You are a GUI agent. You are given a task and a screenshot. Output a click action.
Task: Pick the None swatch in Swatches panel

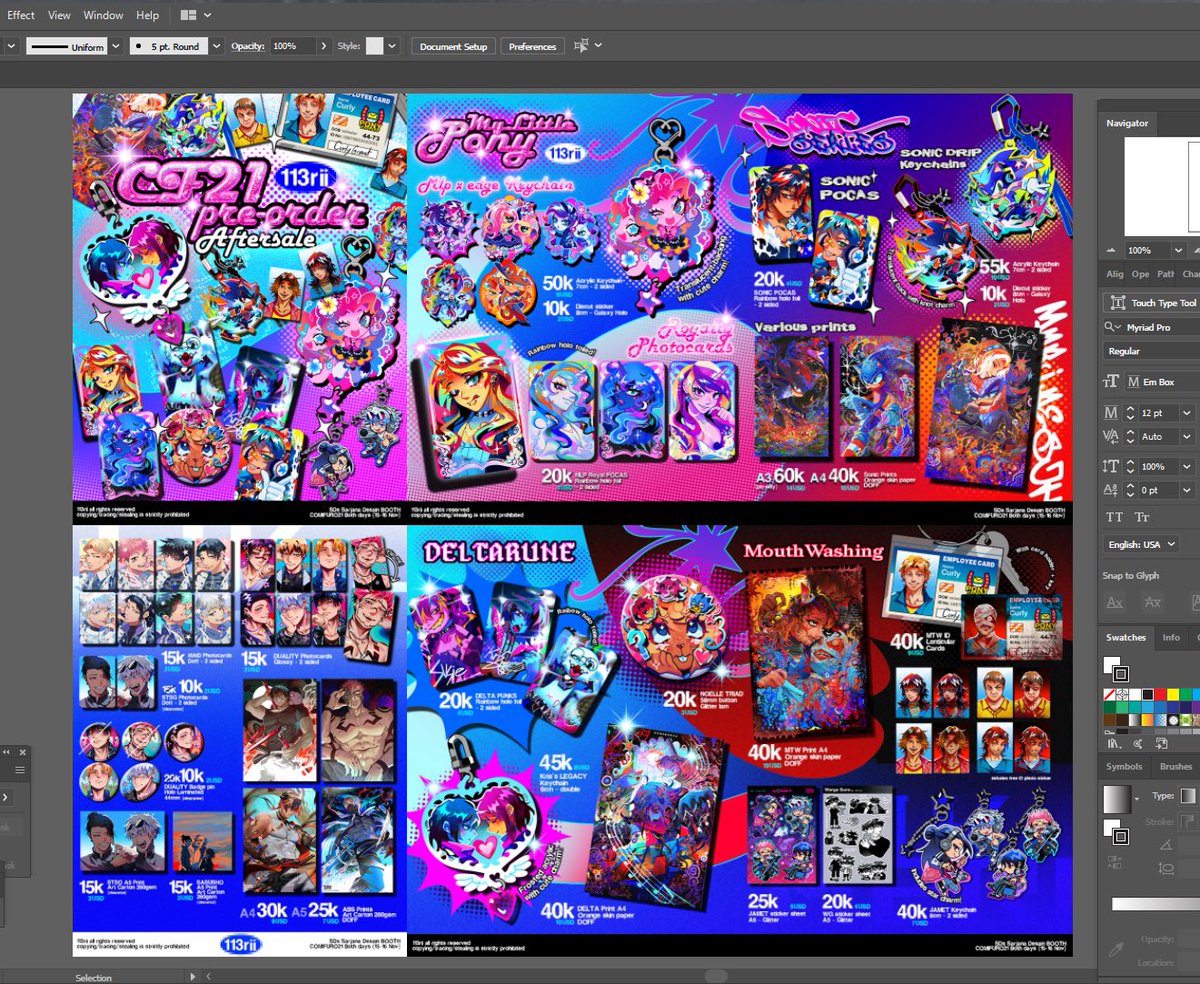[1110, 694]
